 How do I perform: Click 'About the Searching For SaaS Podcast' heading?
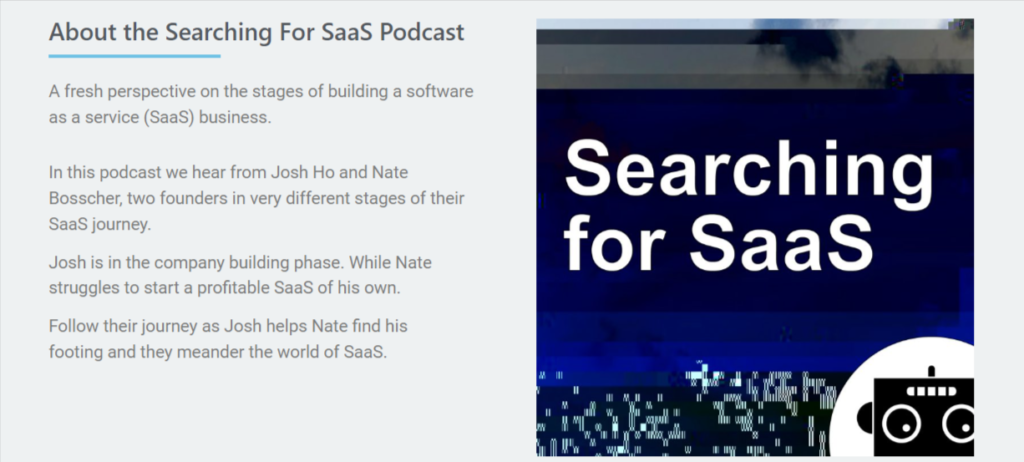pos(256,32)
